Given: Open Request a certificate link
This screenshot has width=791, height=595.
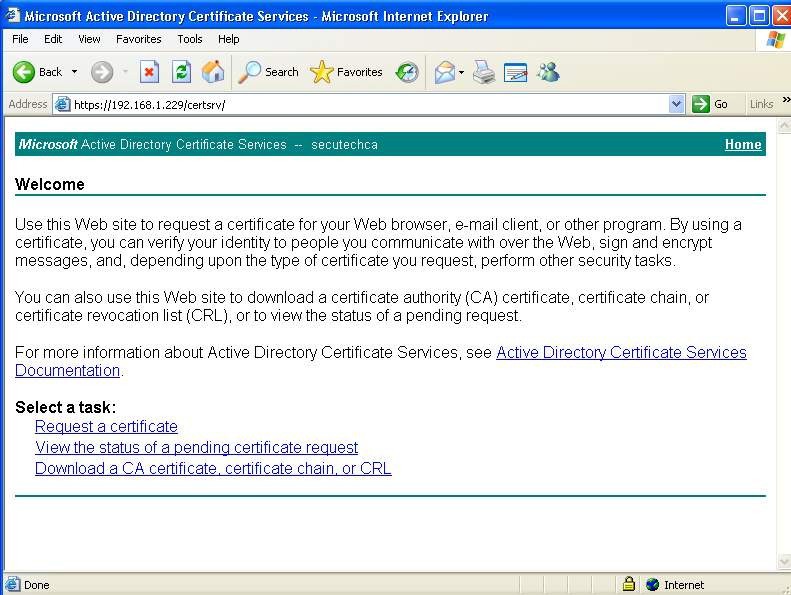Looking at the screenshot, I should [106, 426].
